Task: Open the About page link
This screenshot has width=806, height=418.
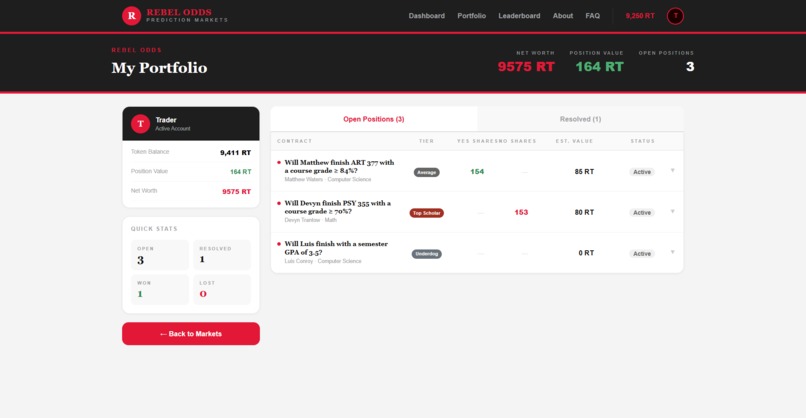Action: pos(563,16)
